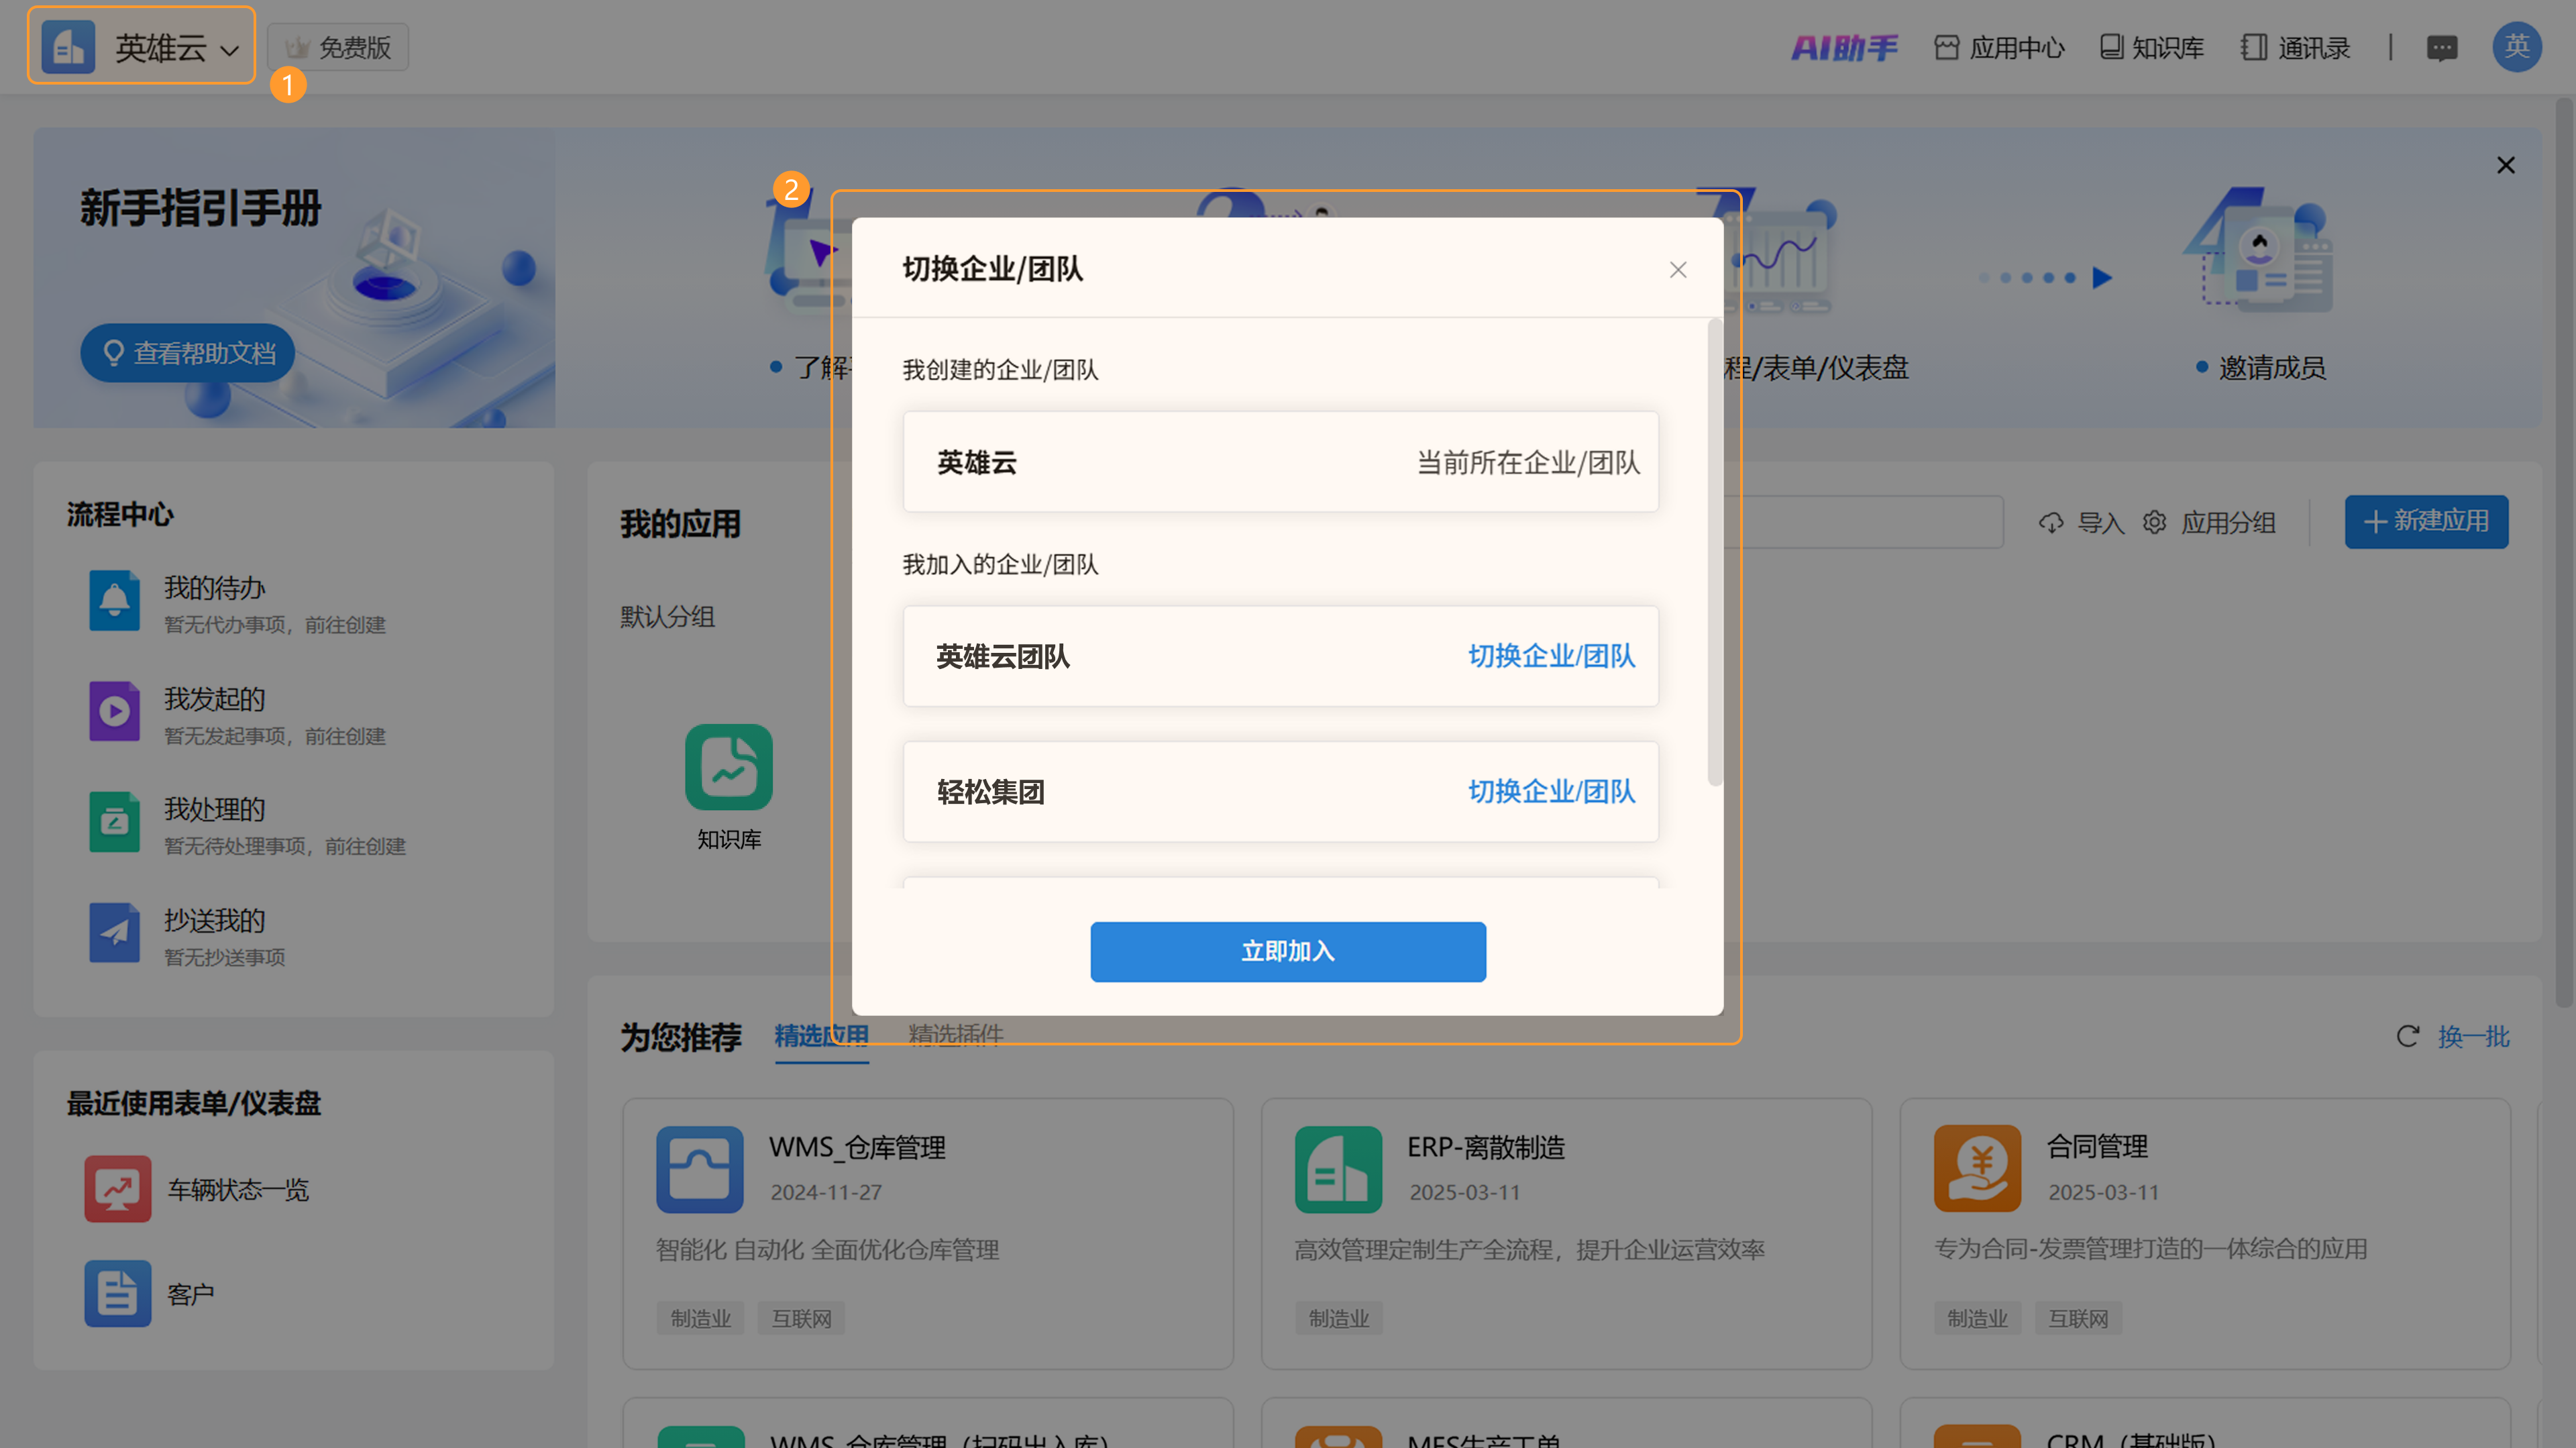Click 查看帮助文档 button

[188, 353]
